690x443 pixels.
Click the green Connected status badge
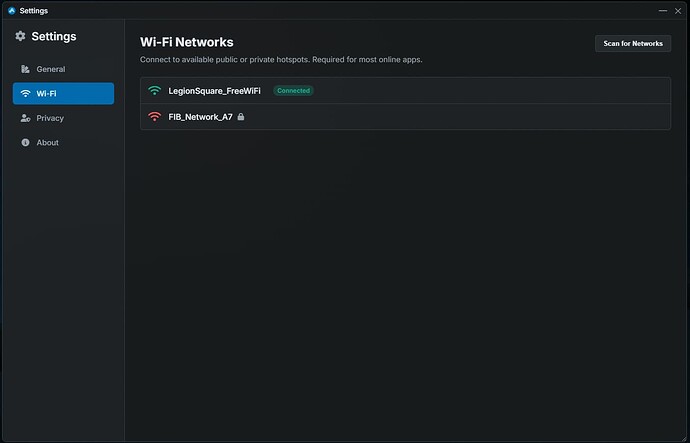(293, 90)
